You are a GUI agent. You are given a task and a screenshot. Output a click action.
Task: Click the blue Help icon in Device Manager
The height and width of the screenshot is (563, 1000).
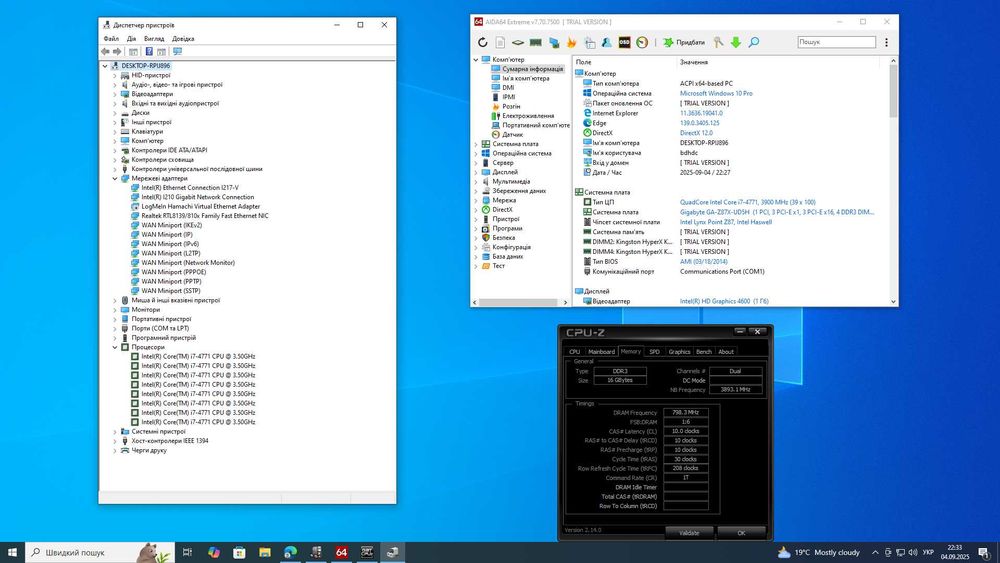pyautogui.click(x=149, y=51)
